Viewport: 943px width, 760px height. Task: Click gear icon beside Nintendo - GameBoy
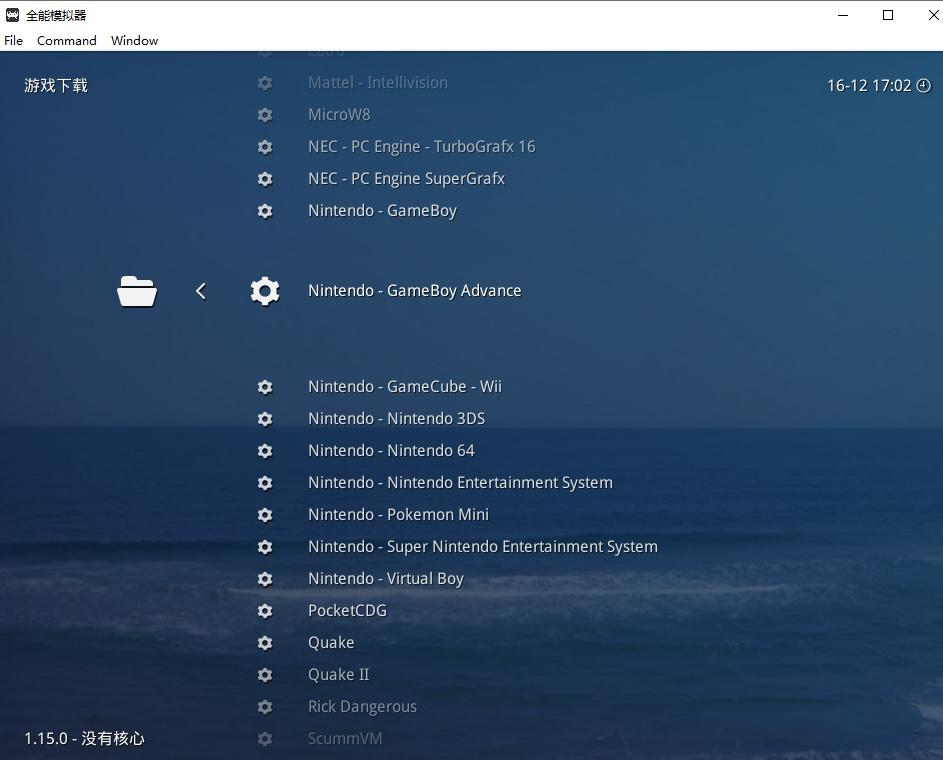pos(265,211)
